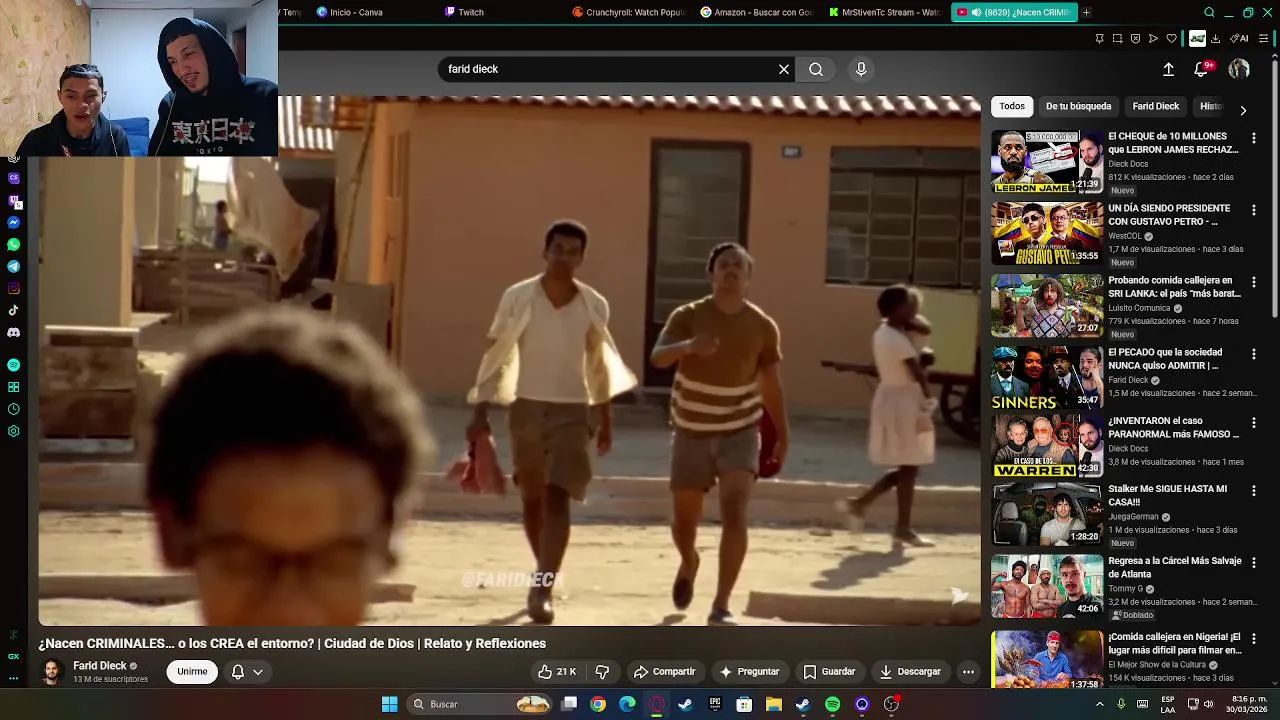Open the browser downloads icon

pyautogui.click(x=1215, y=39)
